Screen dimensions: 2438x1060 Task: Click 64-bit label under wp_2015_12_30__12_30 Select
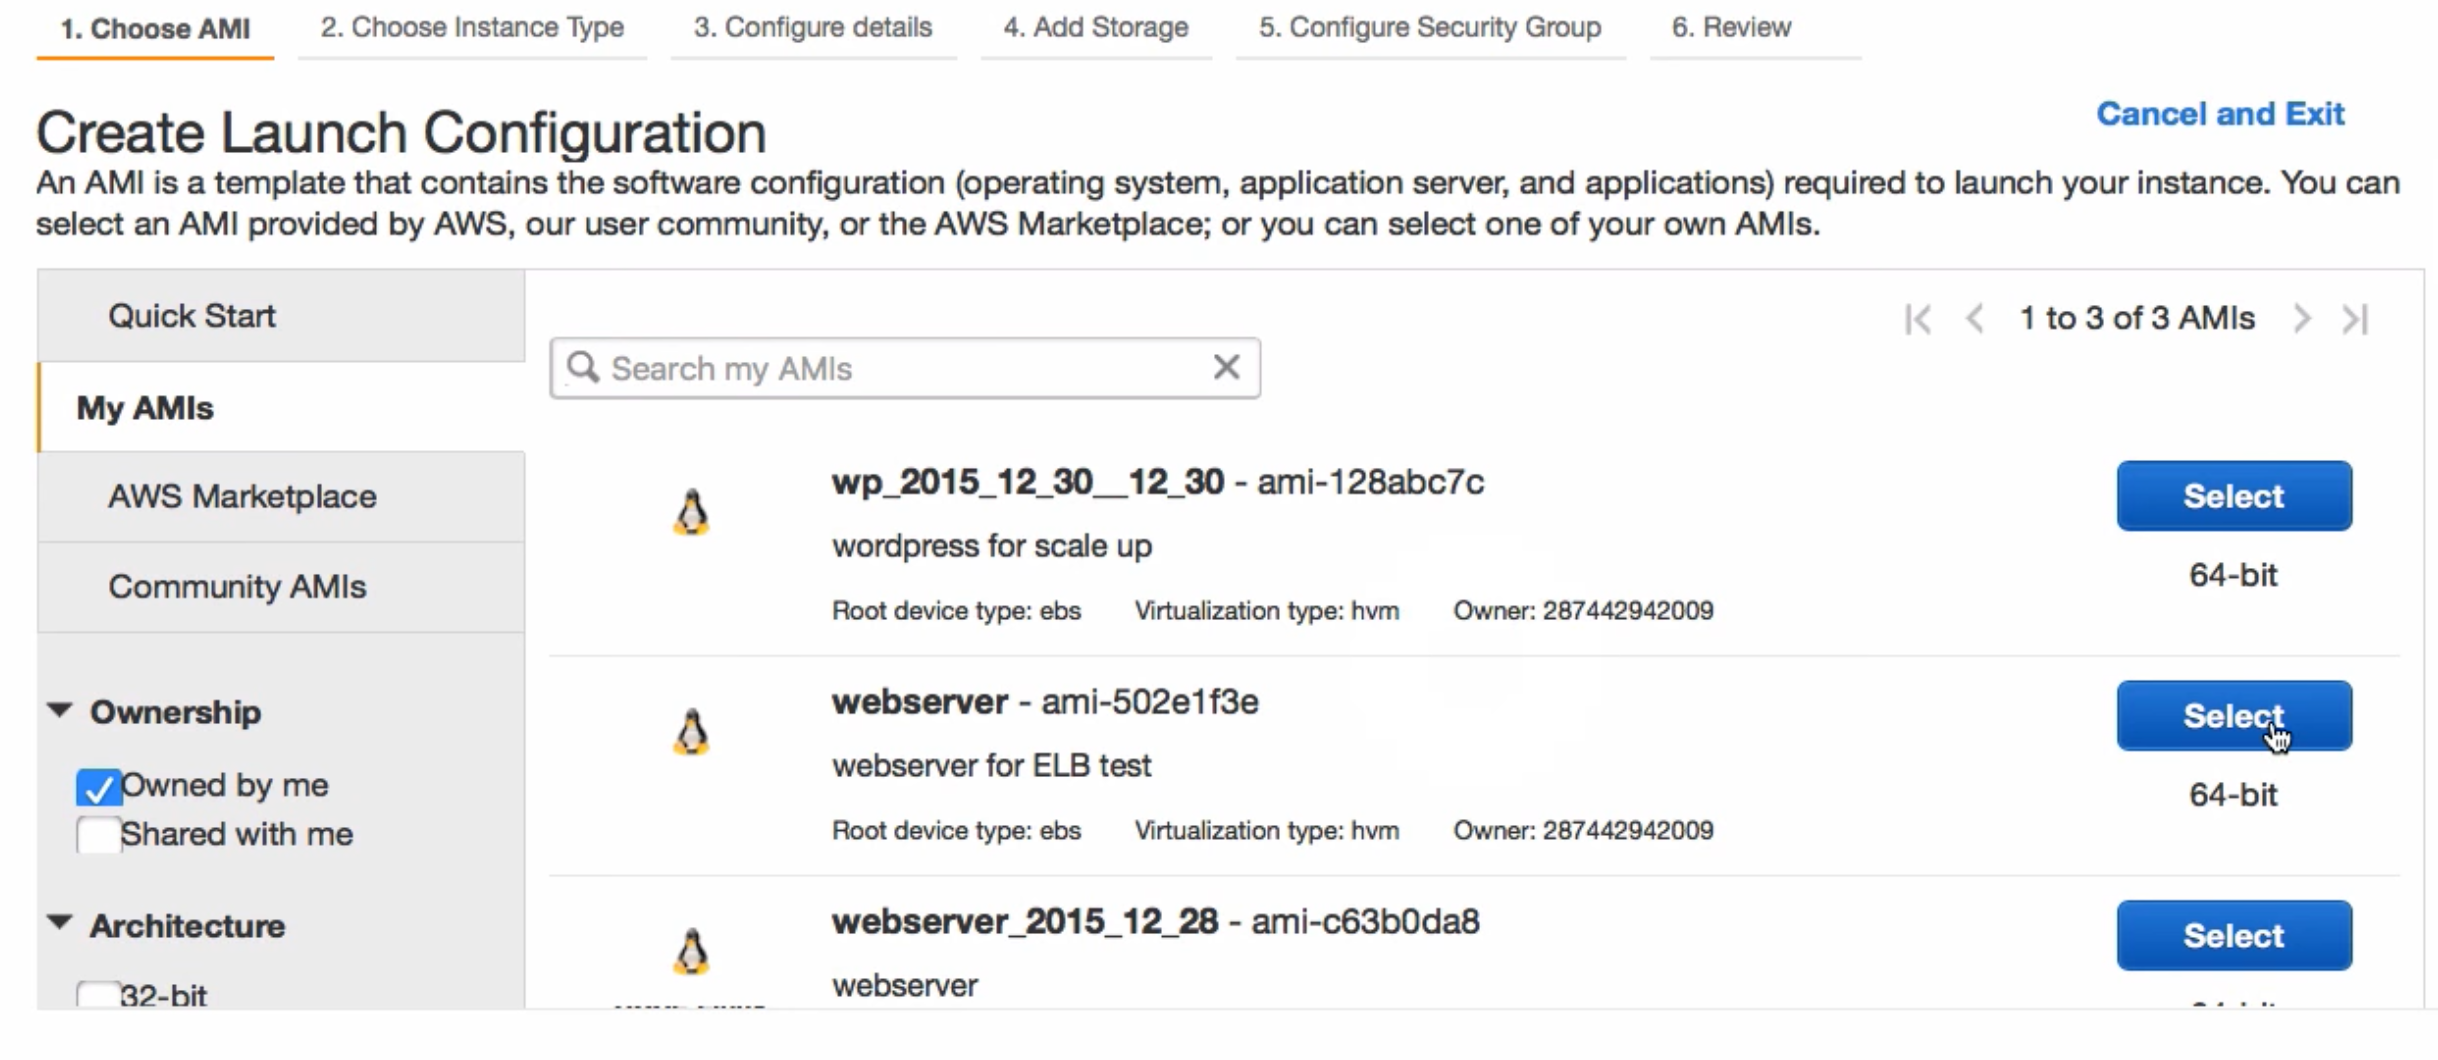2233,575
